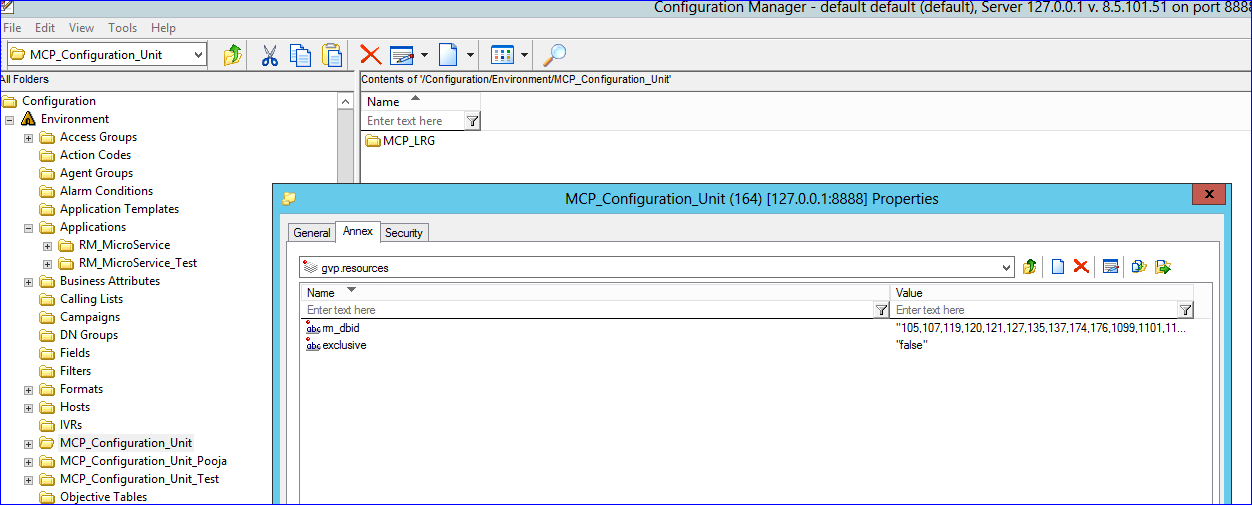Open search with the magnifying glass icon
The image size is (1252, 505).
click(554, 55)
